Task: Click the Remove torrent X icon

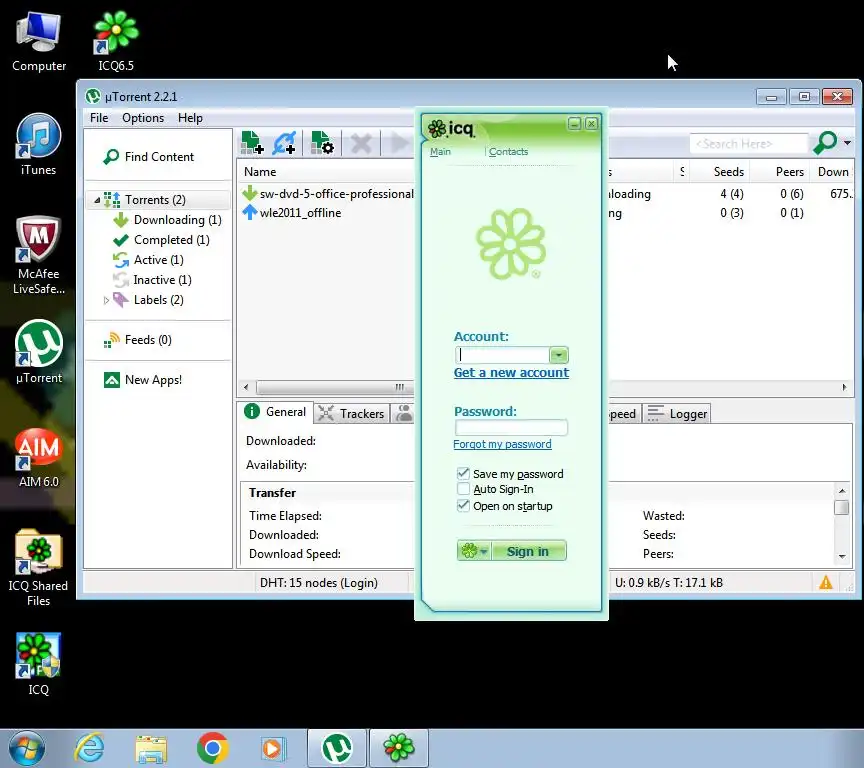Action: click(361, 143)
